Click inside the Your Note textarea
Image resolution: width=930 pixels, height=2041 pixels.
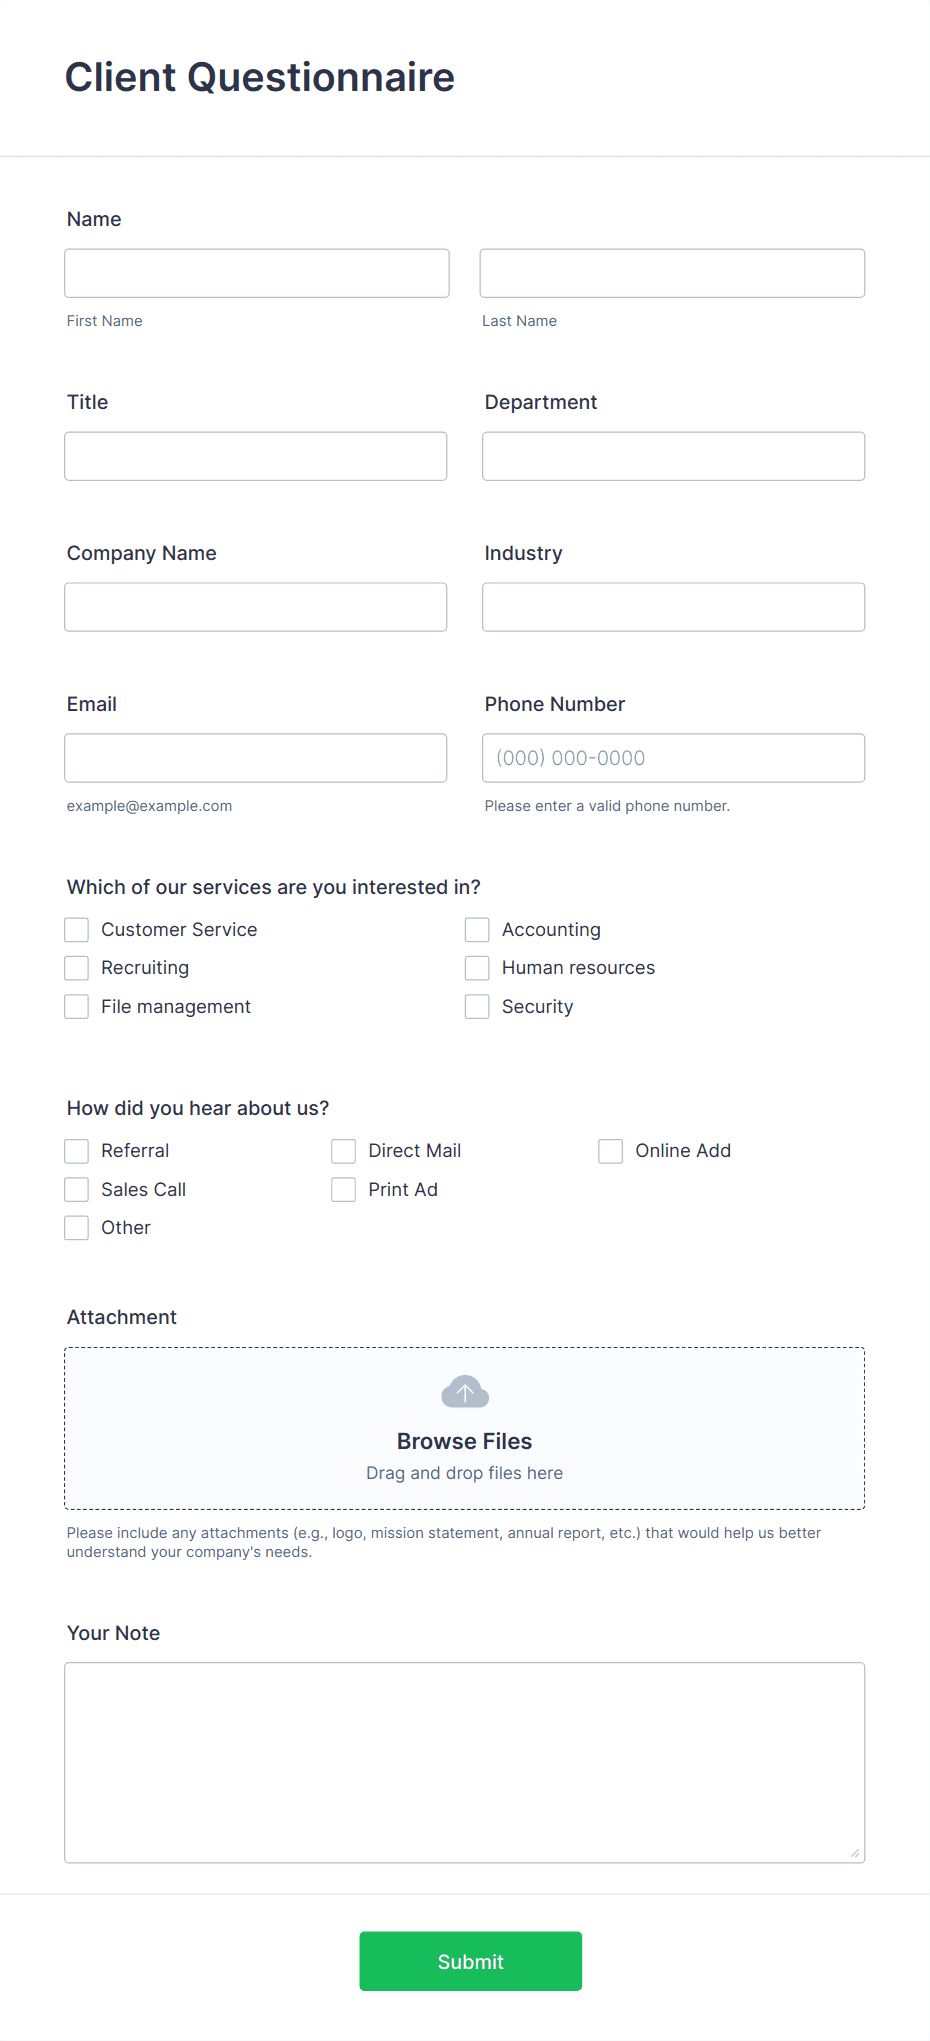tap(464, 1762)
